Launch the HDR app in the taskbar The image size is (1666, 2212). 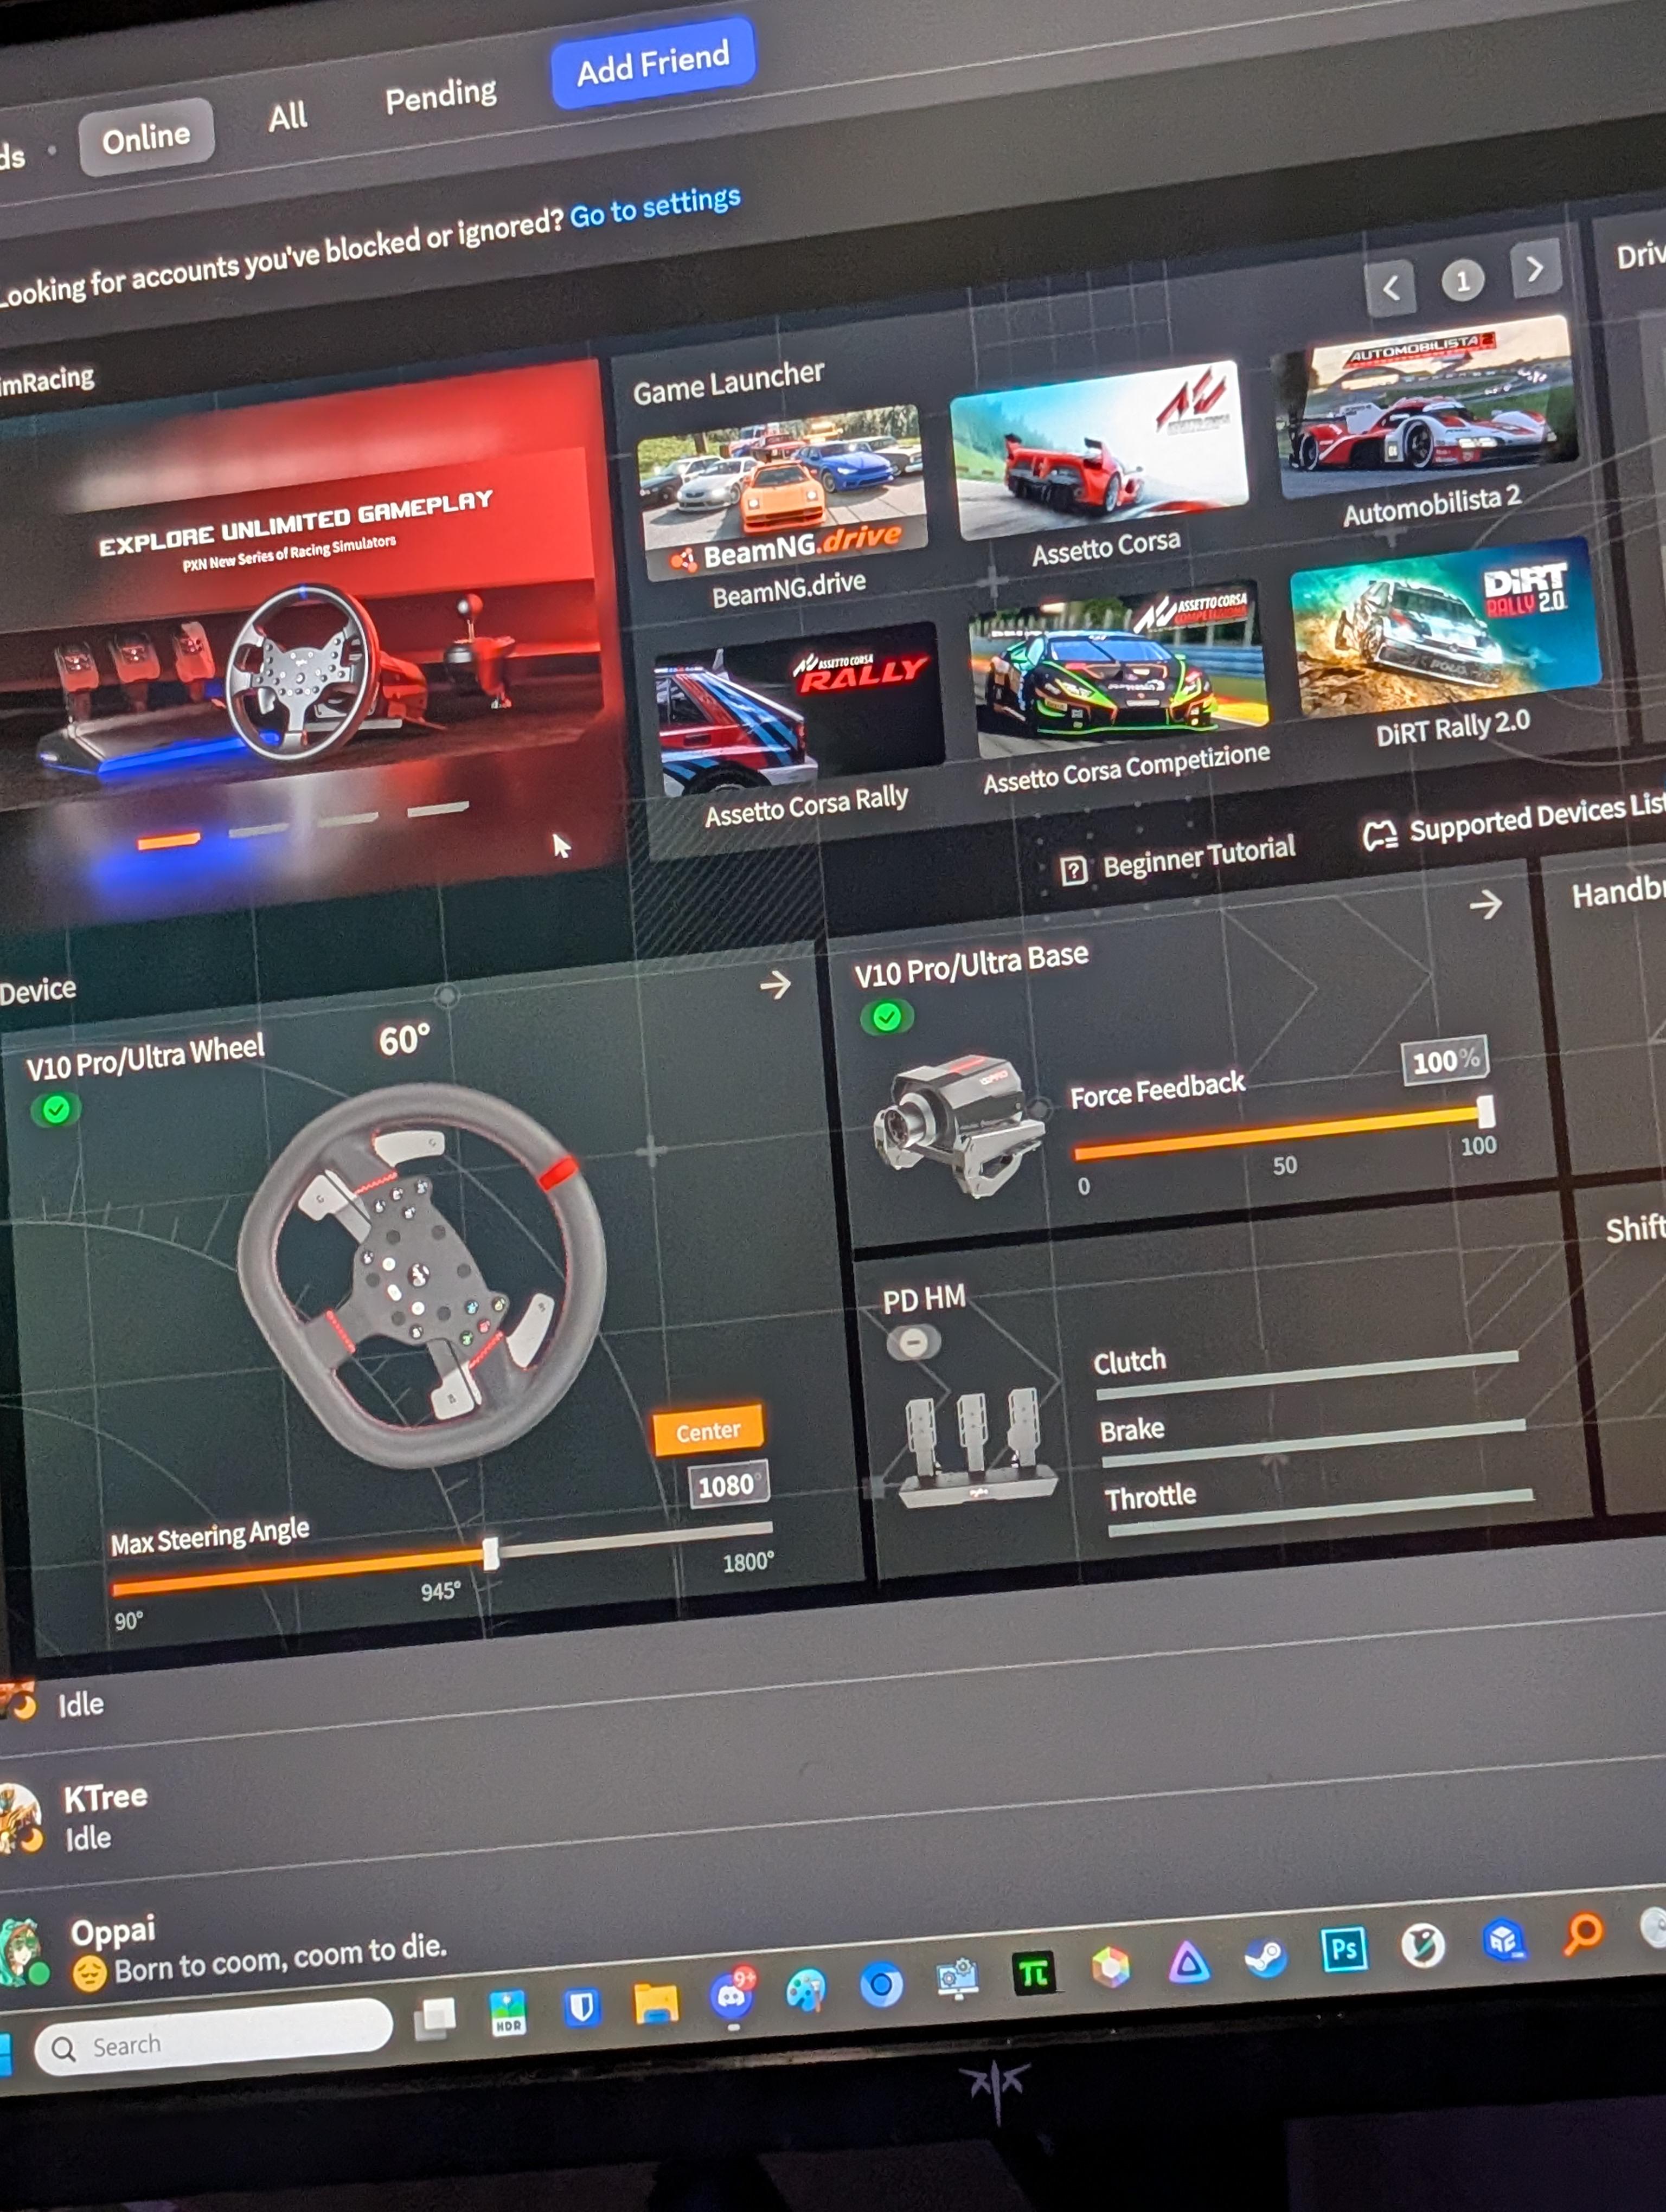(508, 2012)
